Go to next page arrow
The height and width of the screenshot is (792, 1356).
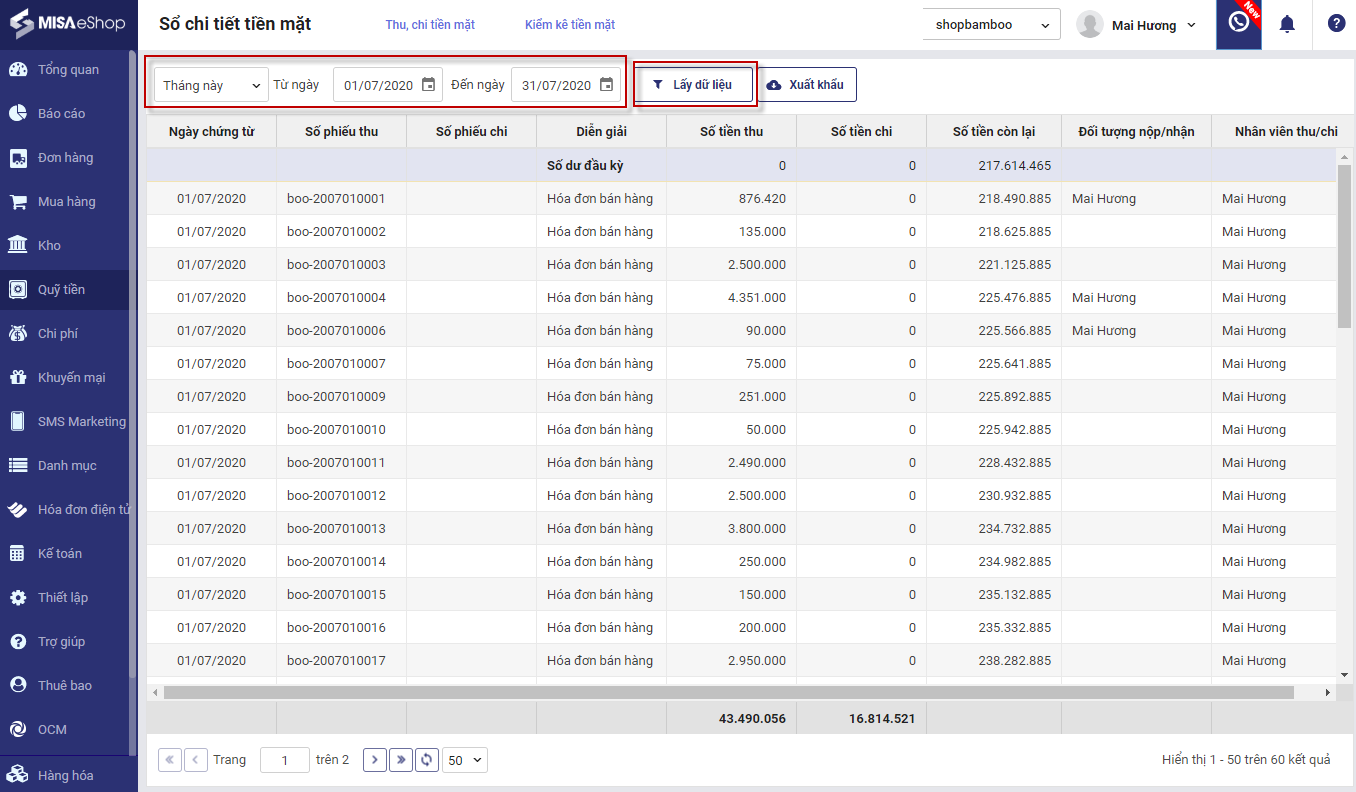tap(375, 760)
